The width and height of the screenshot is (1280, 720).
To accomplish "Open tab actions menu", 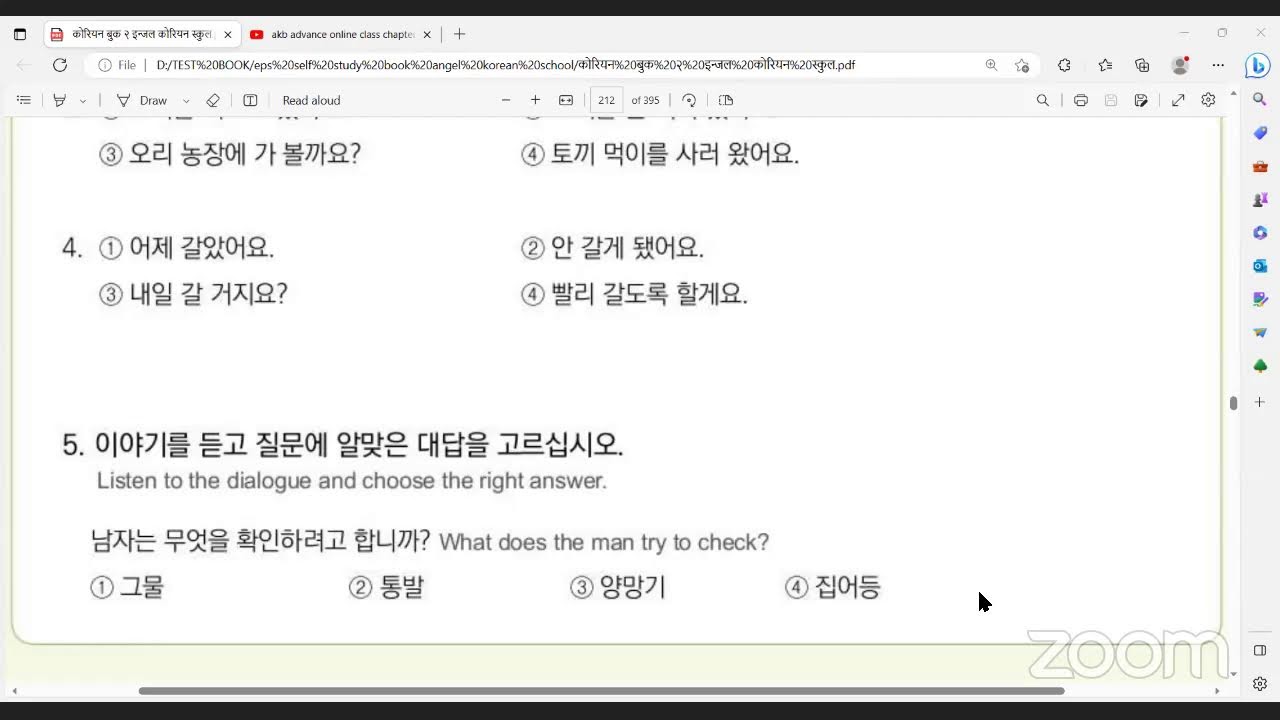I will click(20, 34).
